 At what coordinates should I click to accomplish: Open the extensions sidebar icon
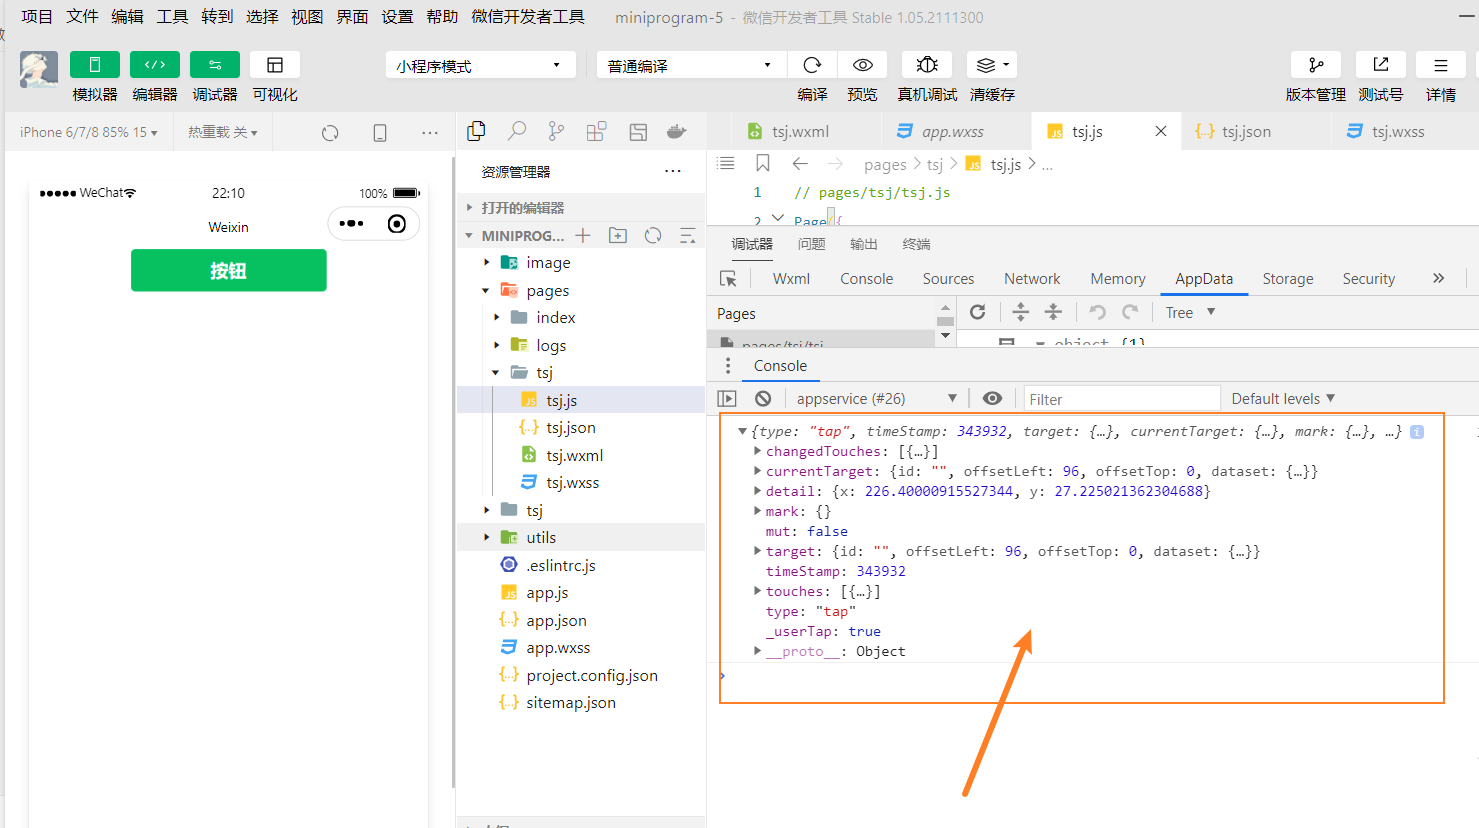pos(596,131)
